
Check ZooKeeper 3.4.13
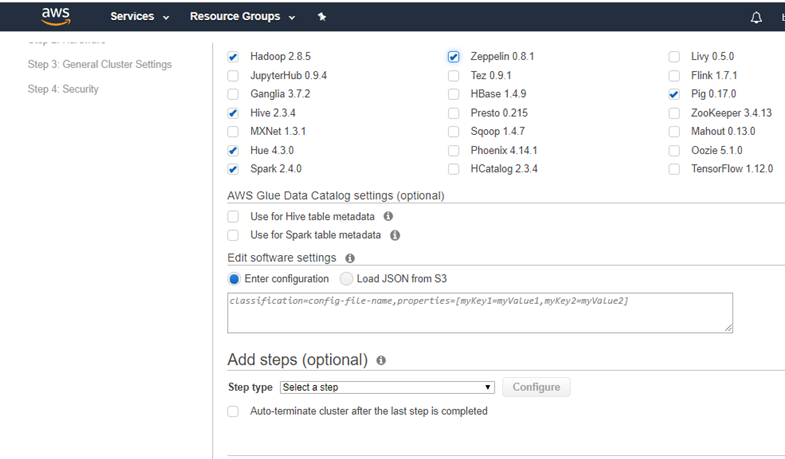click(674, 113)
